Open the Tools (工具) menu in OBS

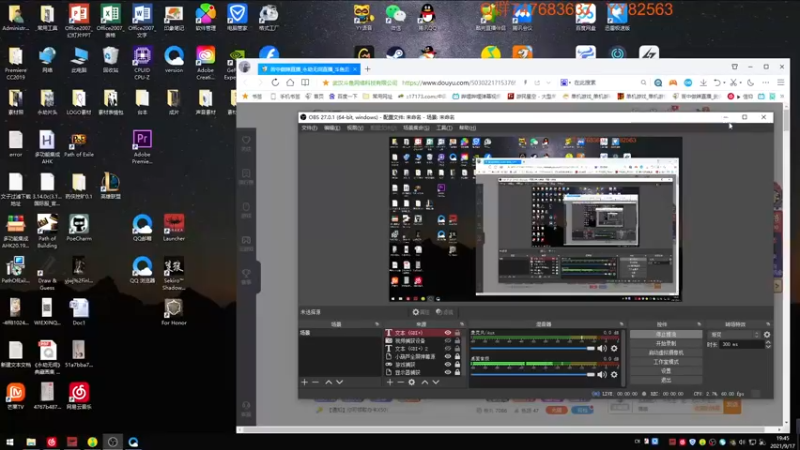click(x=444, y=128)
